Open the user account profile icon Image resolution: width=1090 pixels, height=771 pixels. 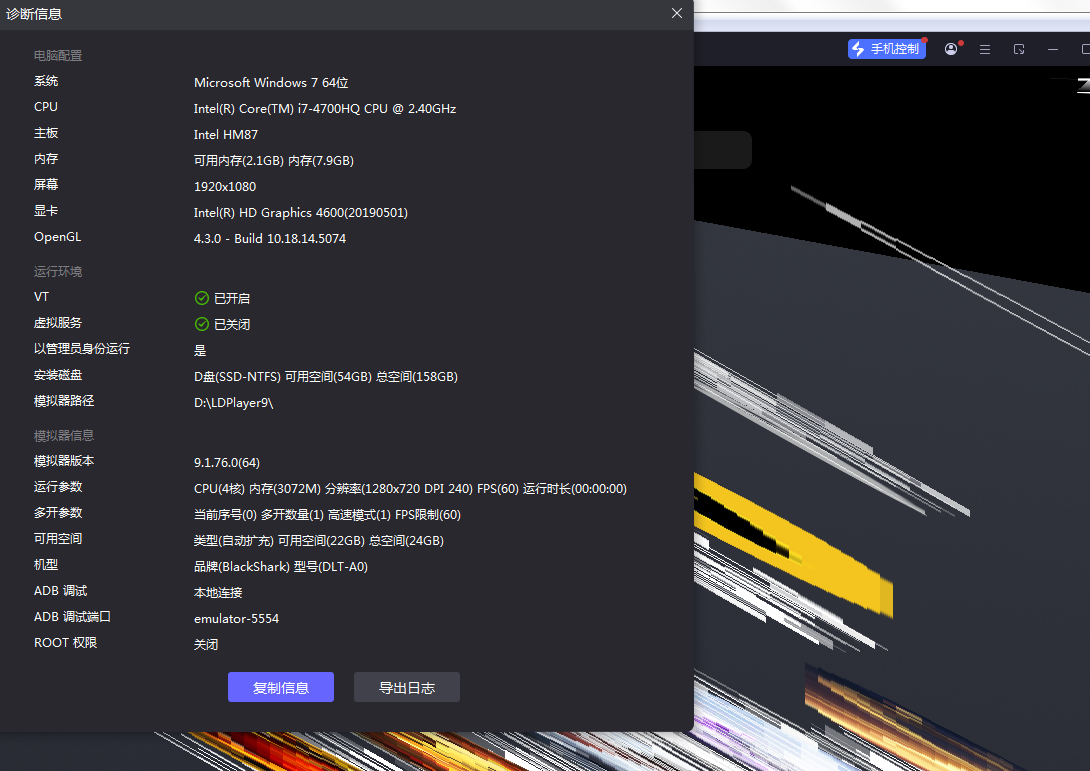pos(950,49)
